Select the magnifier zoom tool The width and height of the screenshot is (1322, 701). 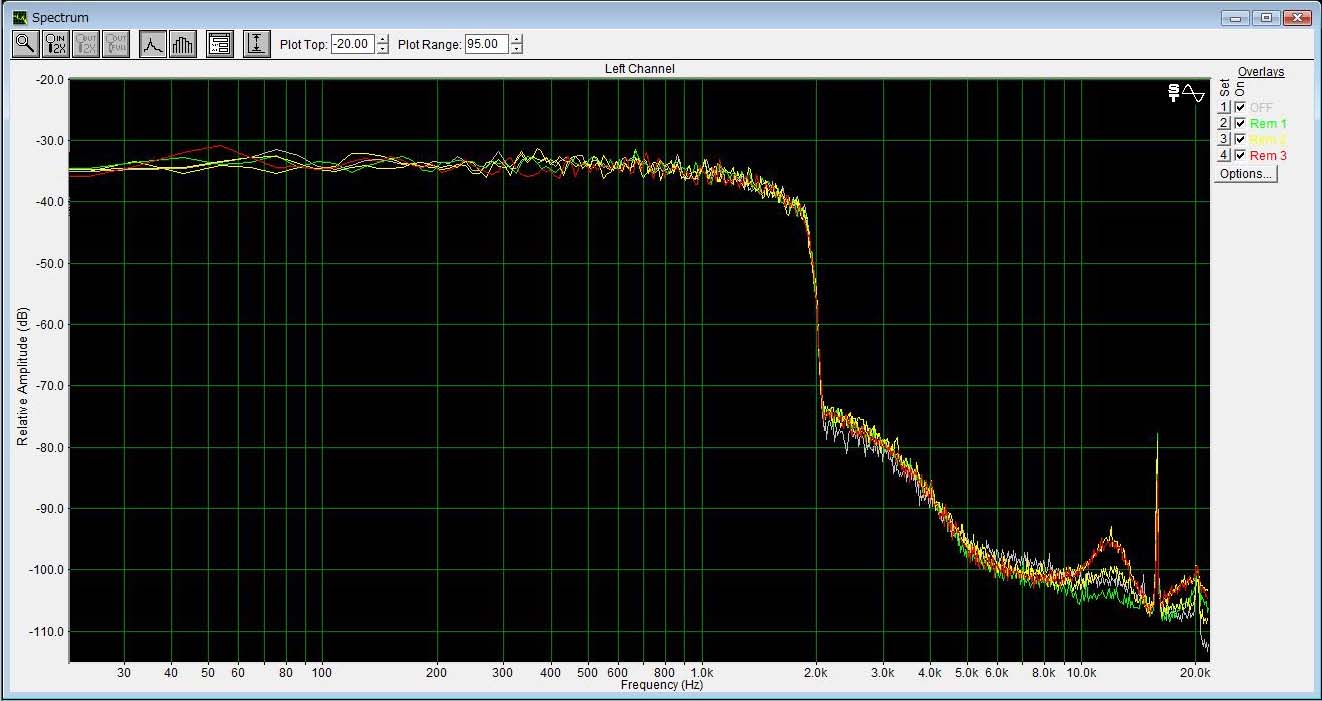(x=25, y=44)
